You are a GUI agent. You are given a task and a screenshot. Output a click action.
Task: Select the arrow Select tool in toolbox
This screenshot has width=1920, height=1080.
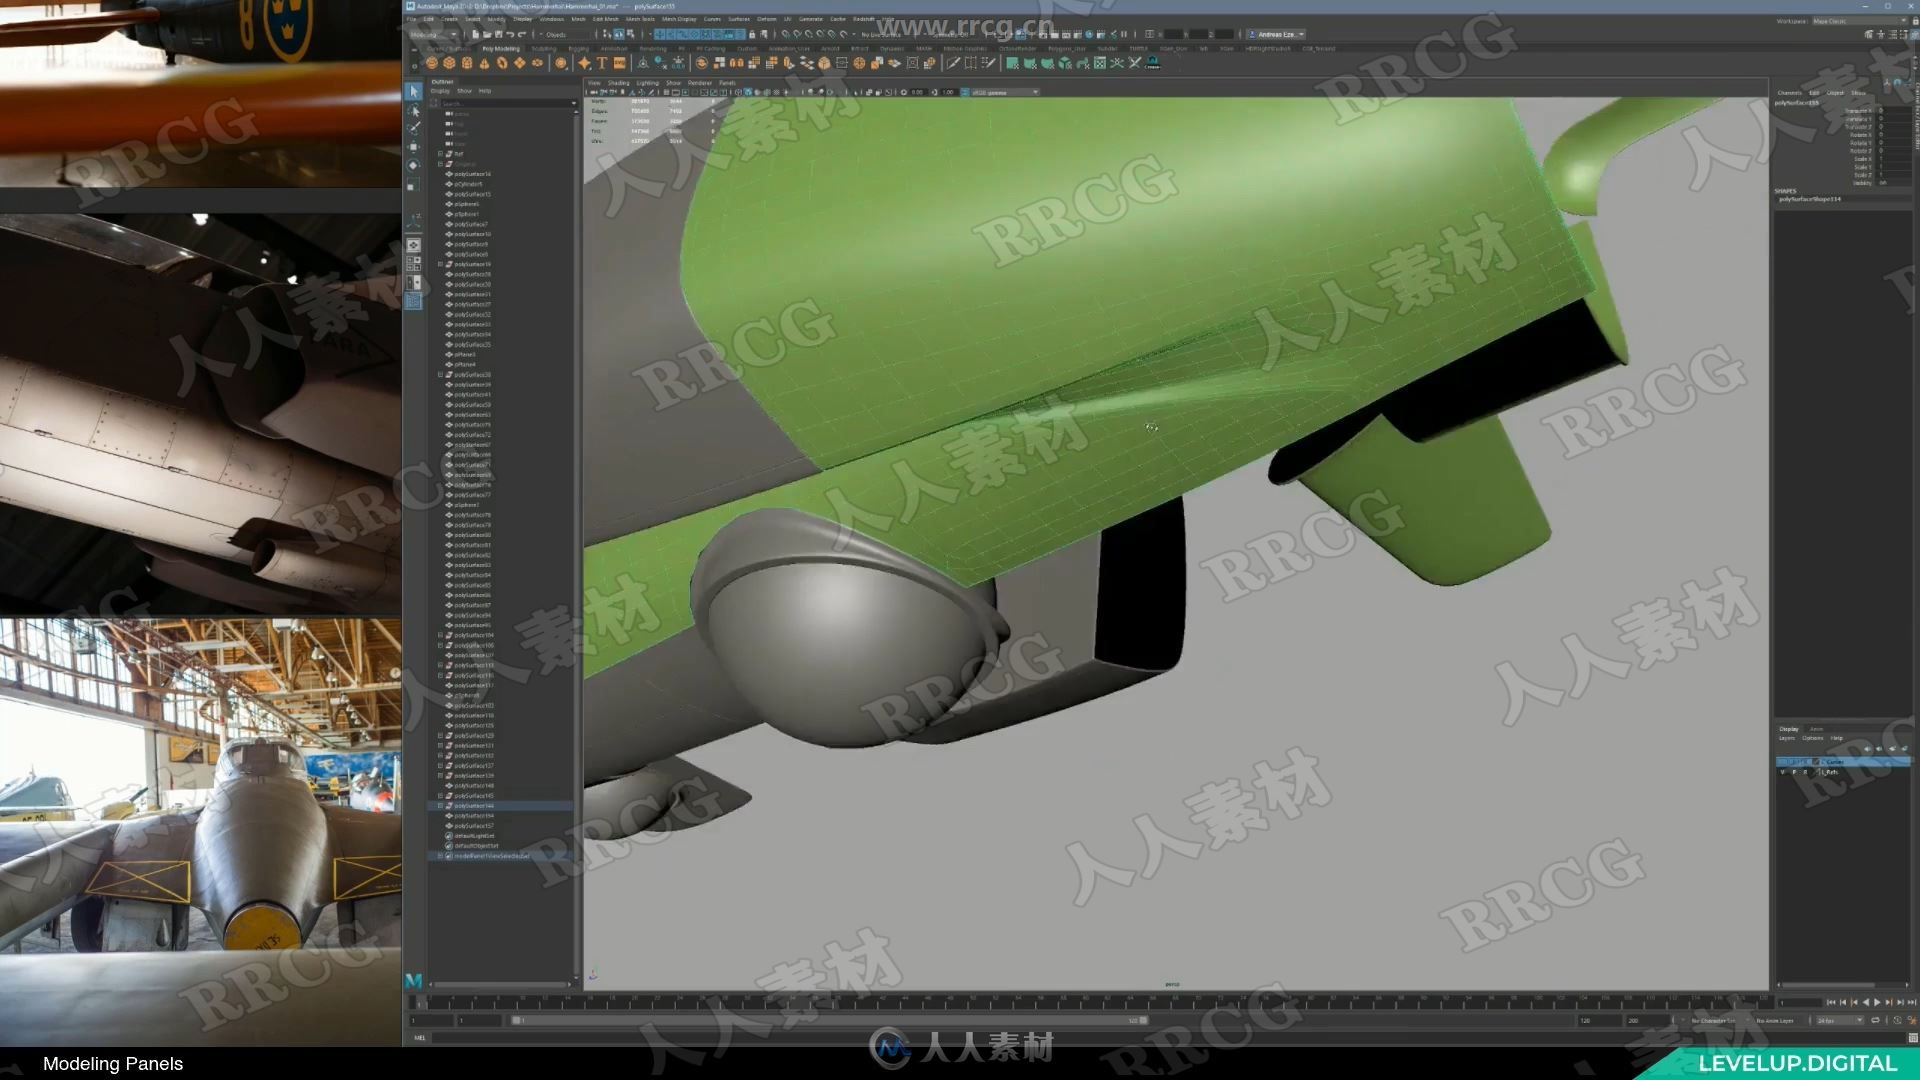(x=414, y=92)
